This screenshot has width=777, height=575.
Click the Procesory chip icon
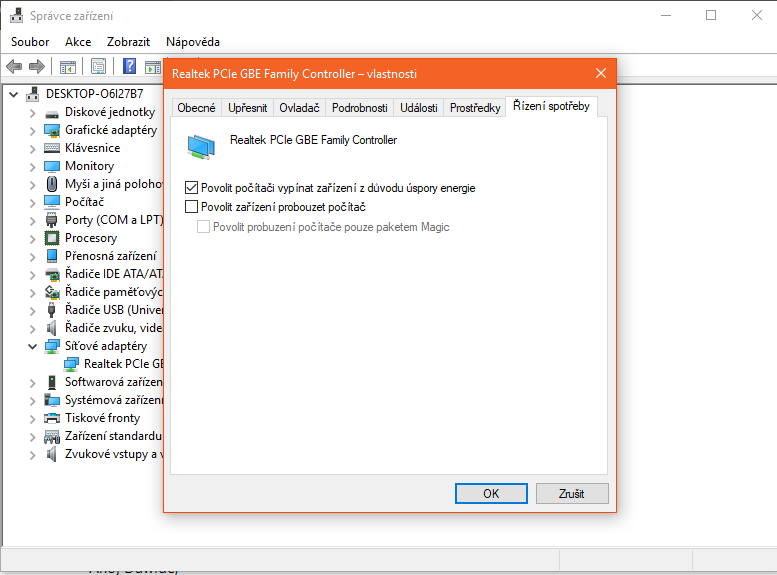(52, 238)
